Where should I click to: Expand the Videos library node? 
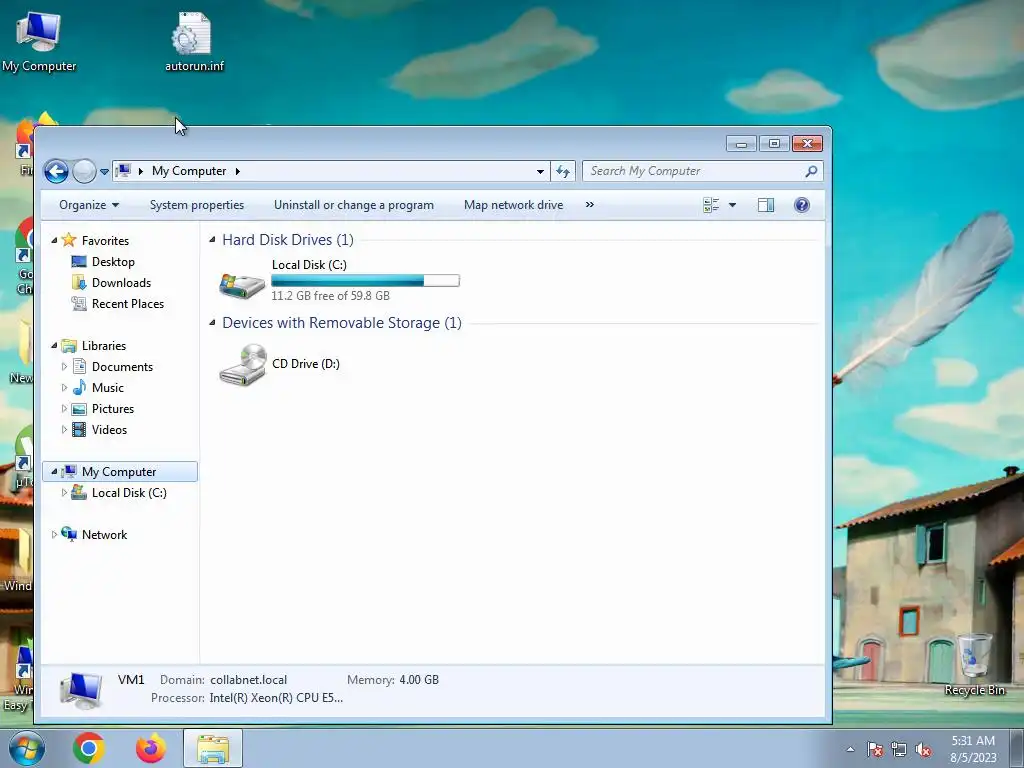point(64,430)
